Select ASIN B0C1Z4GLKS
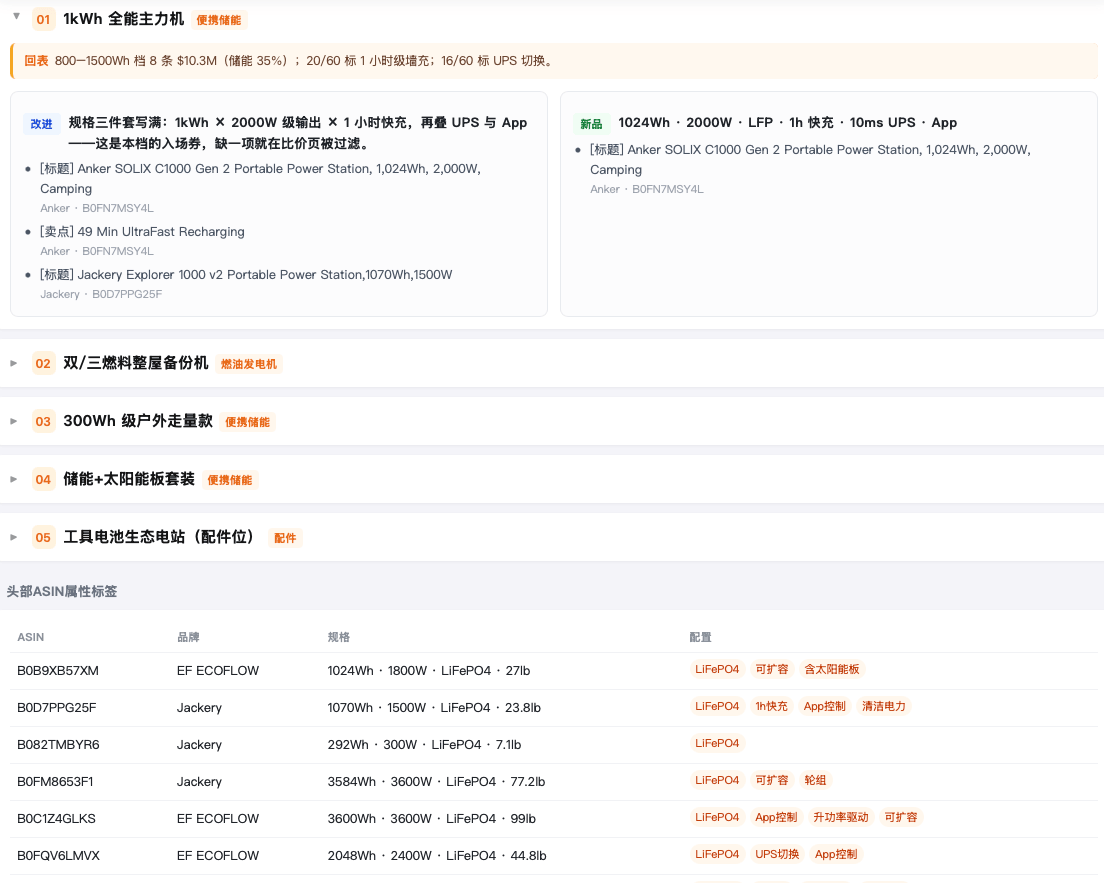The height and width of the screenshot is (883, 1104). [x=56, y=819]
